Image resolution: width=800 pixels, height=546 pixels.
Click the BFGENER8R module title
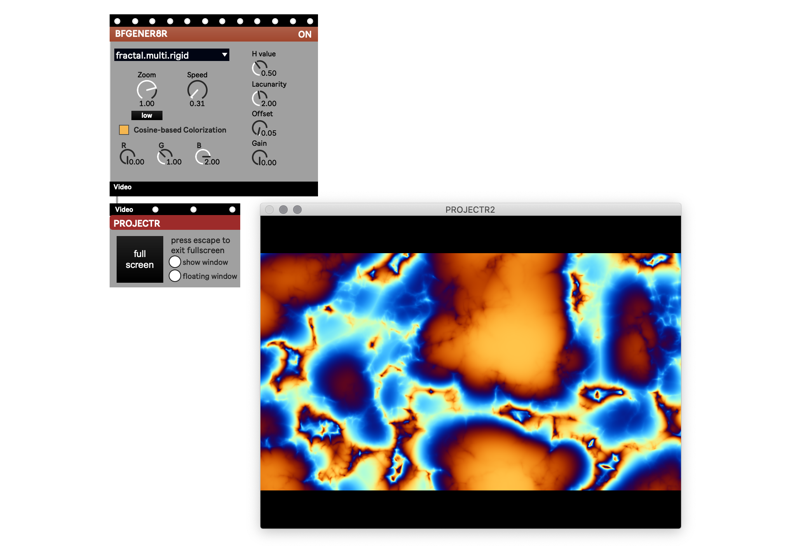pos(141,34)
